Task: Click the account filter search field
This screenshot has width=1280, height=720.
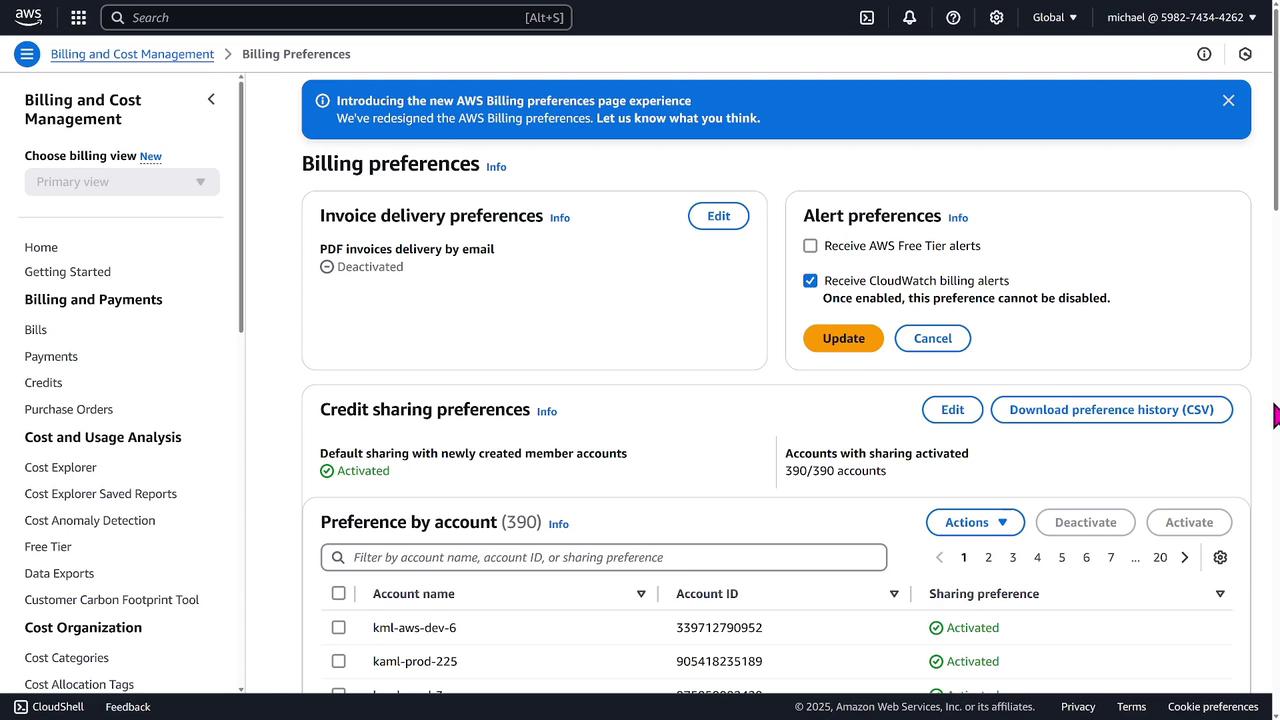Action: pyautogui.click(x=604, y=557)
